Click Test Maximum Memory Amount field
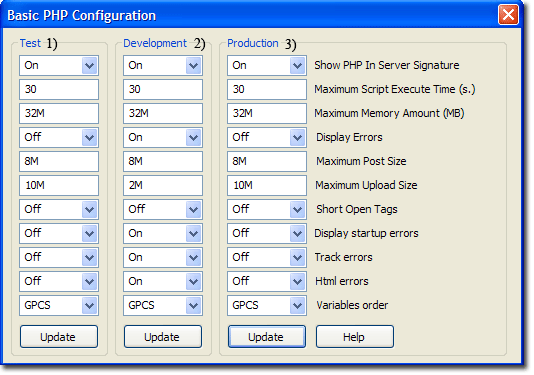Viewport: 534px width, 375px height. (x=59, y=113)
